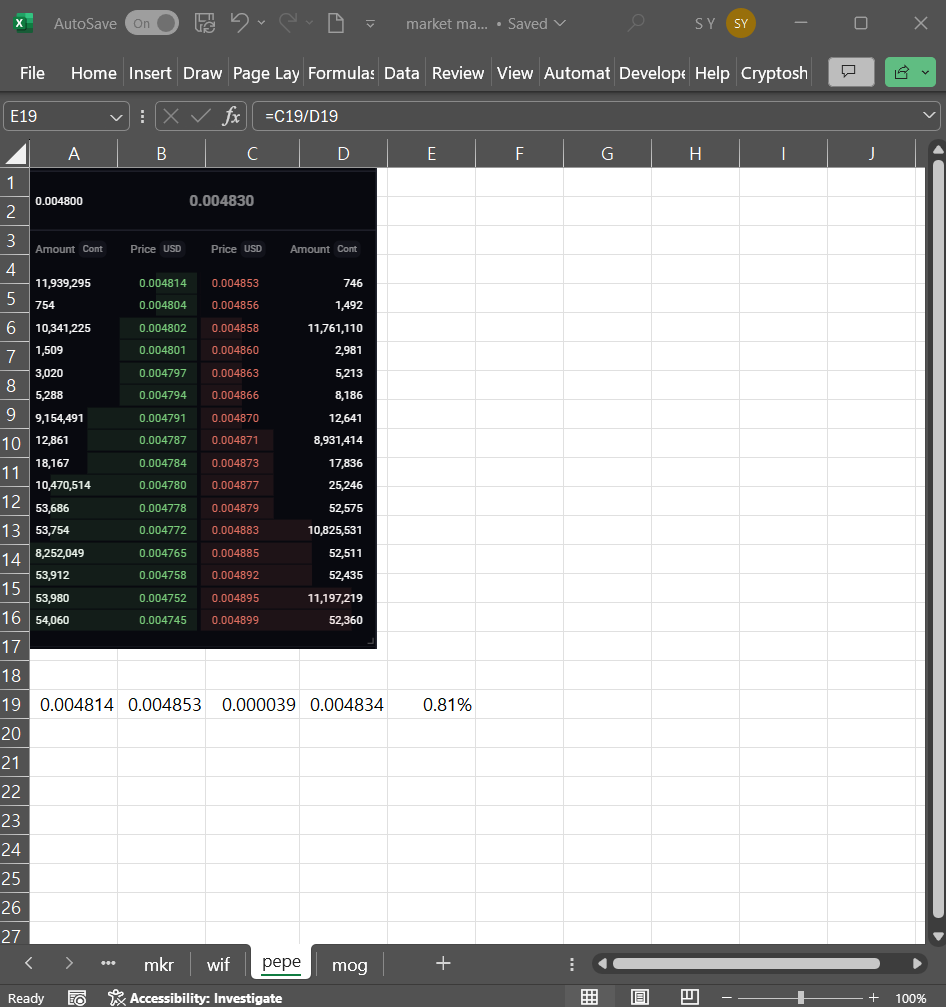Open the SY account avatar

[x=740, y=24]
